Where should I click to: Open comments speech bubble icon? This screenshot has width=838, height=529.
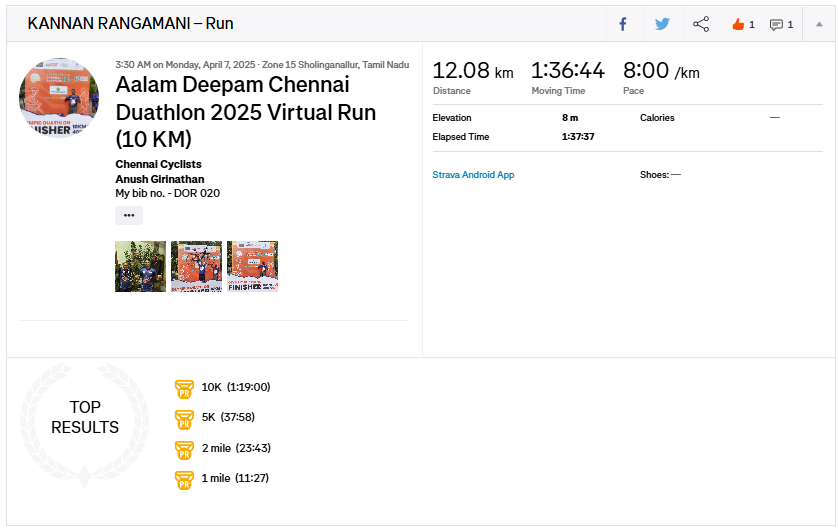pos(776,24)
